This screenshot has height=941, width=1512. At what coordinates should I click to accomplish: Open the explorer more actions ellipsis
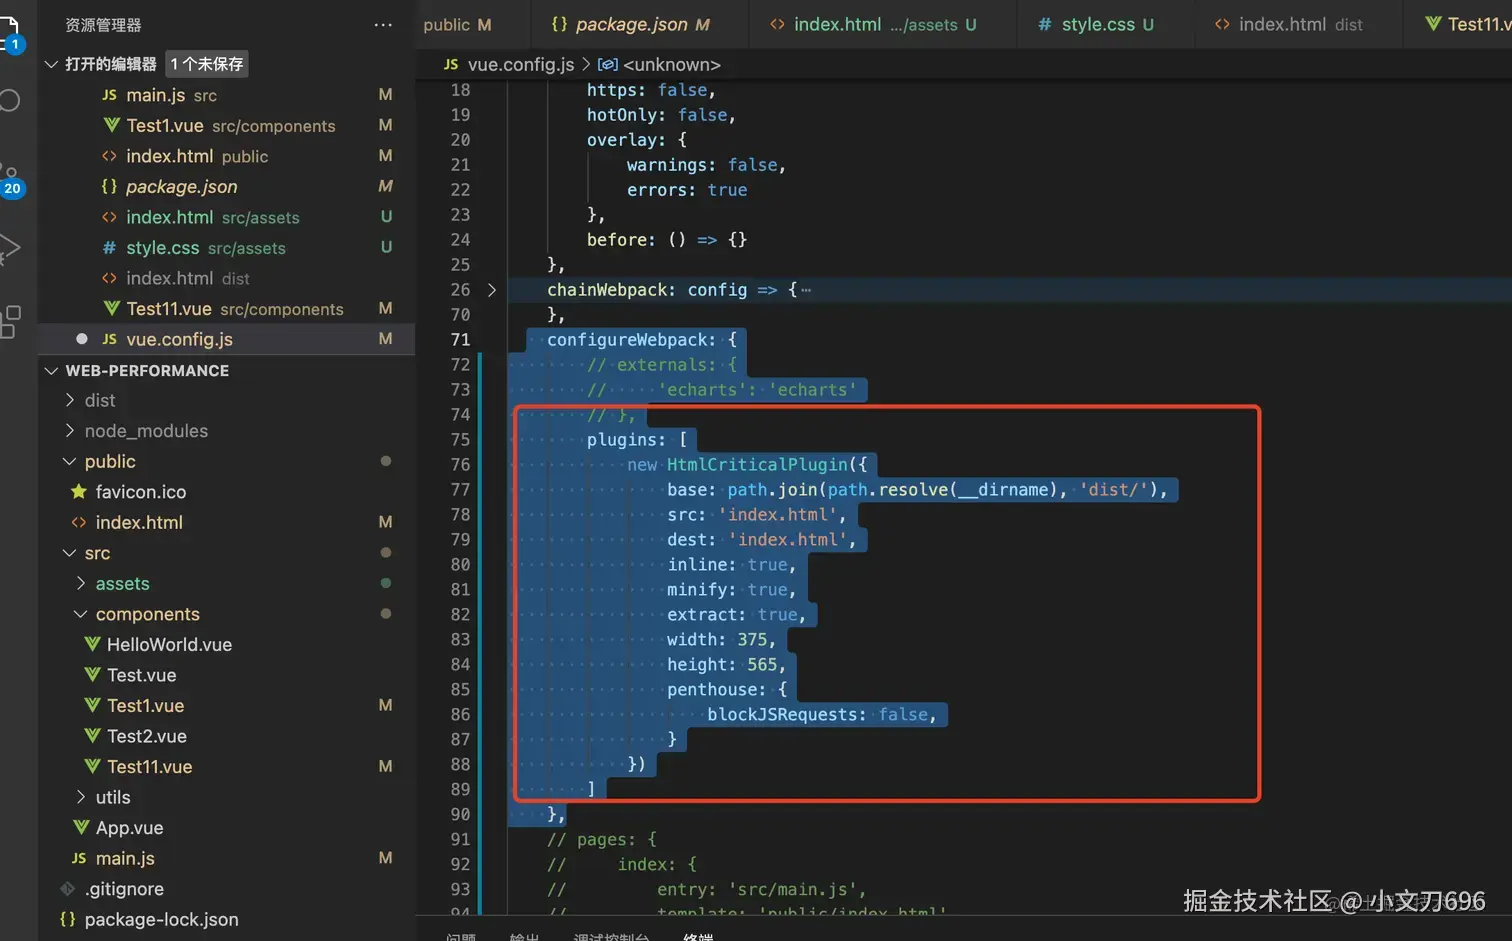tap(383, 25)
